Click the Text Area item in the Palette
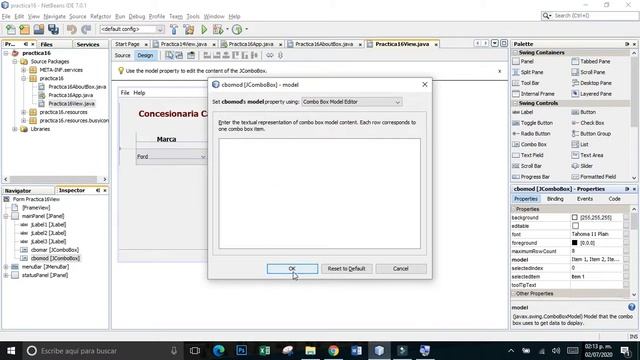Screen dimensions: 640x360 click(587, 155)
